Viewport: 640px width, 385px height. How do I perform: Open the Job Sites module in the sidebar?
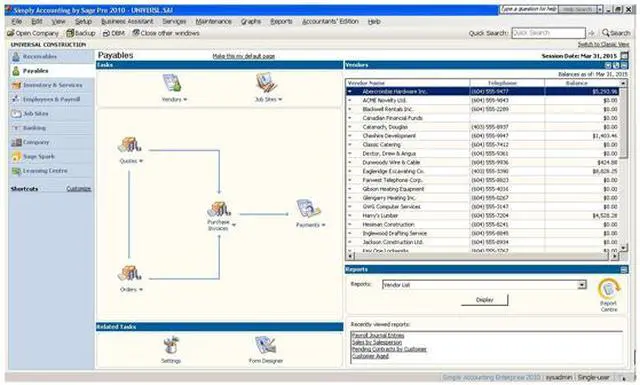pos(51,114)
